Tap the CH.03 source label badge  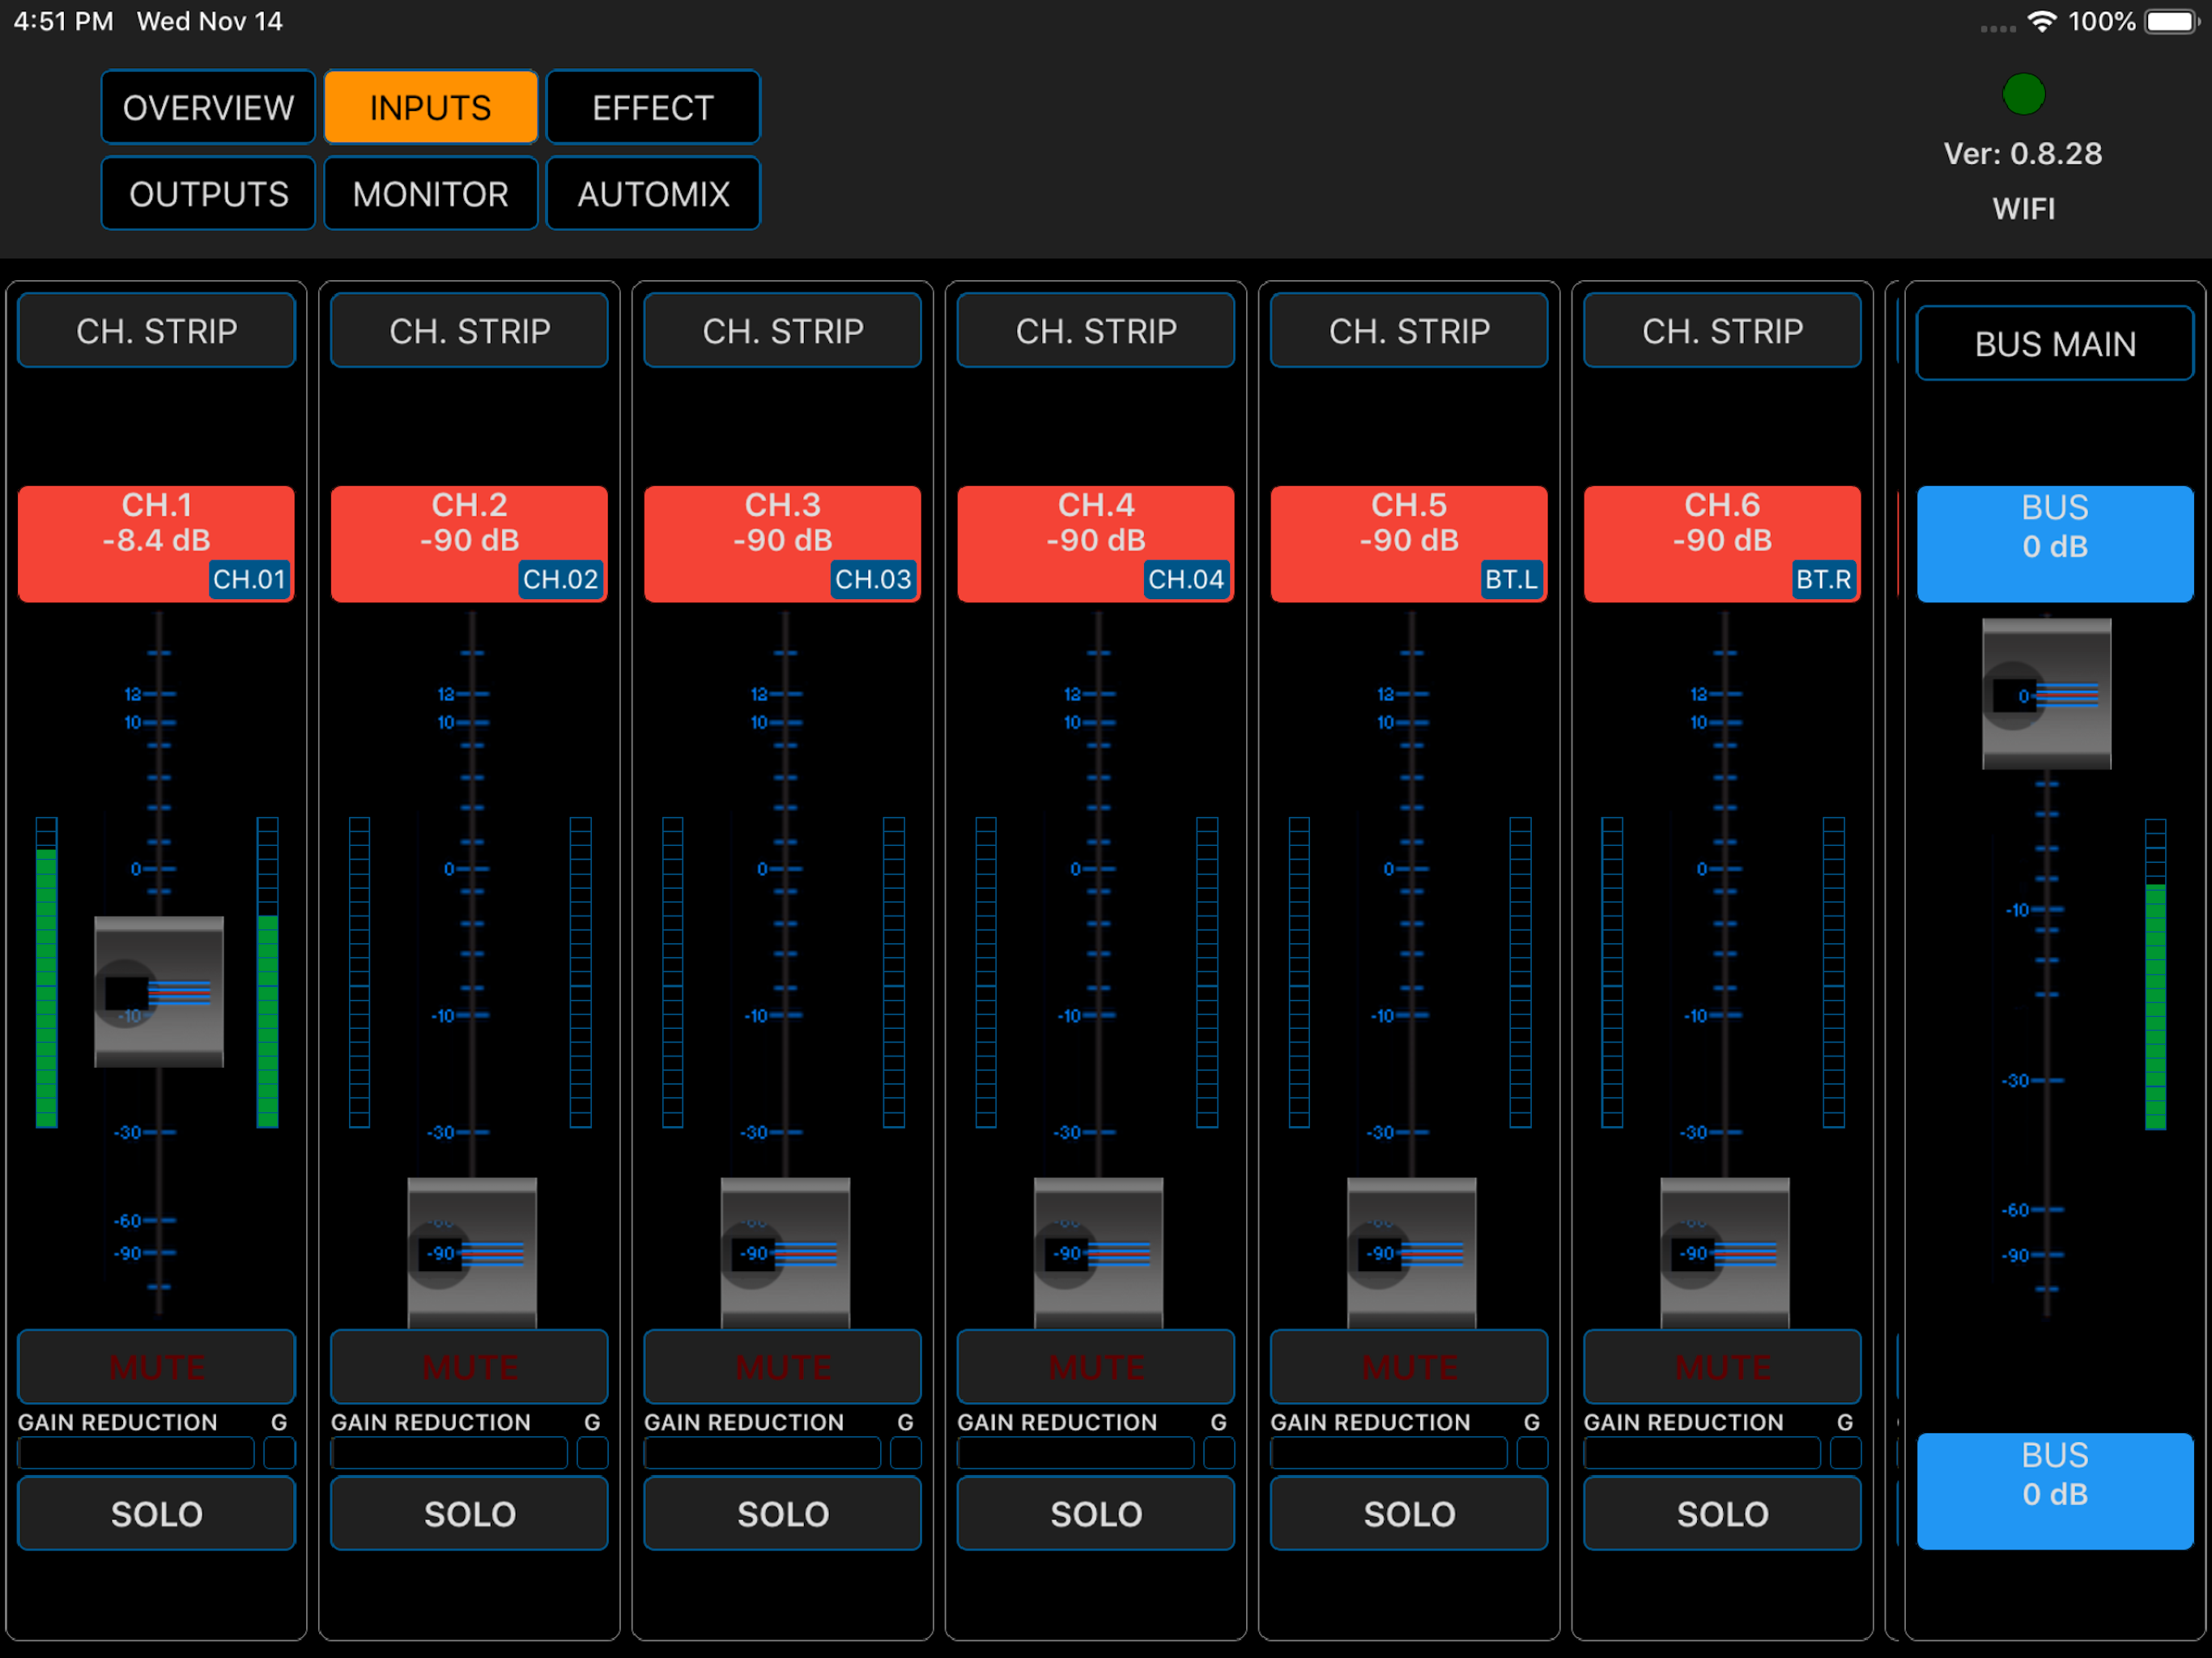click(873, 579)
